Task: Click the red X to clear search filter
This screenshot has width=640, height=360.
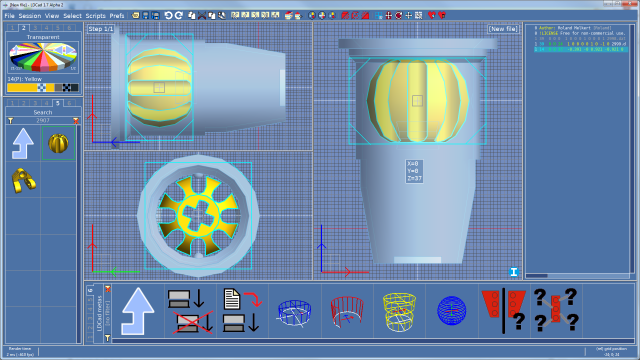Action: point(76,120)
